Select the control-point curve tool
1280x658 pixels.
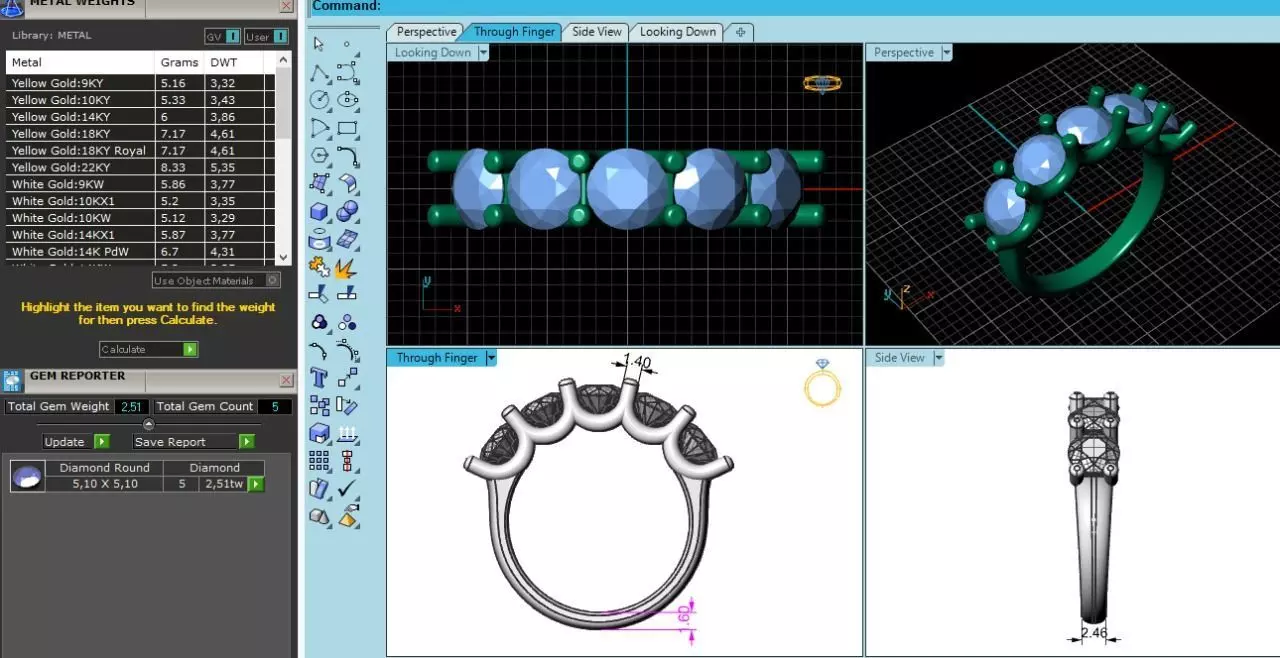click(347, 72)
